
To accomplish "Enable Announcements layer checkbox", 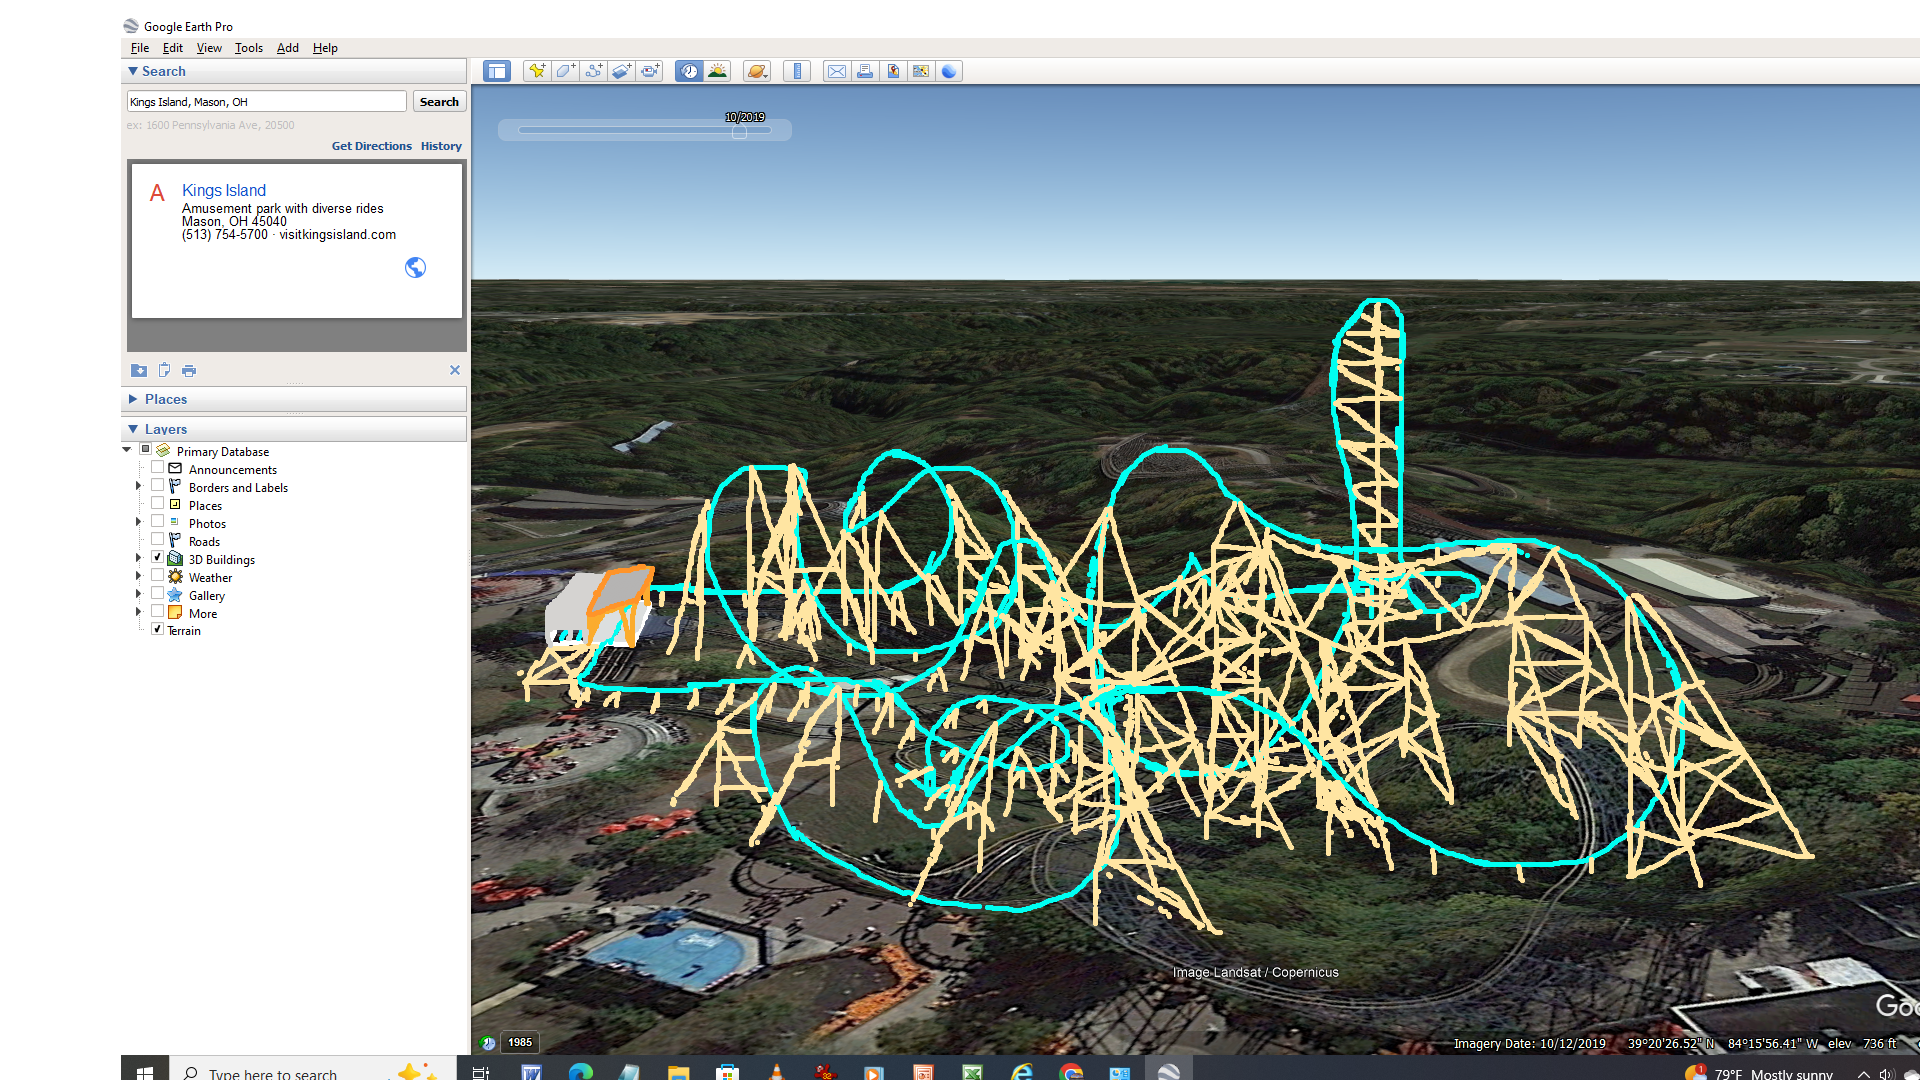I will [157, 468].
